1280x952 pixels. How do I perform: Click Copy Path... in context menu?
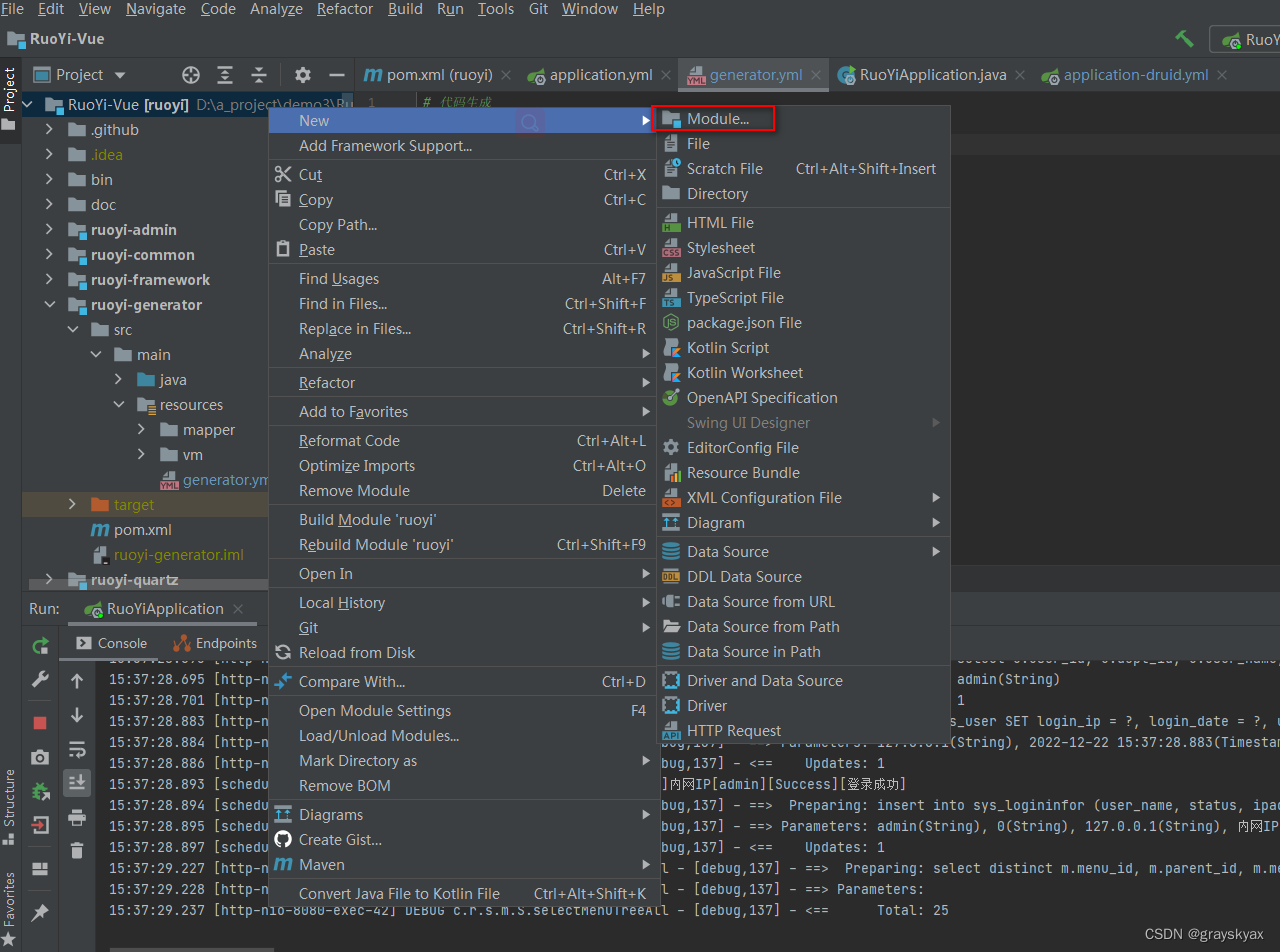coord(461,225)
